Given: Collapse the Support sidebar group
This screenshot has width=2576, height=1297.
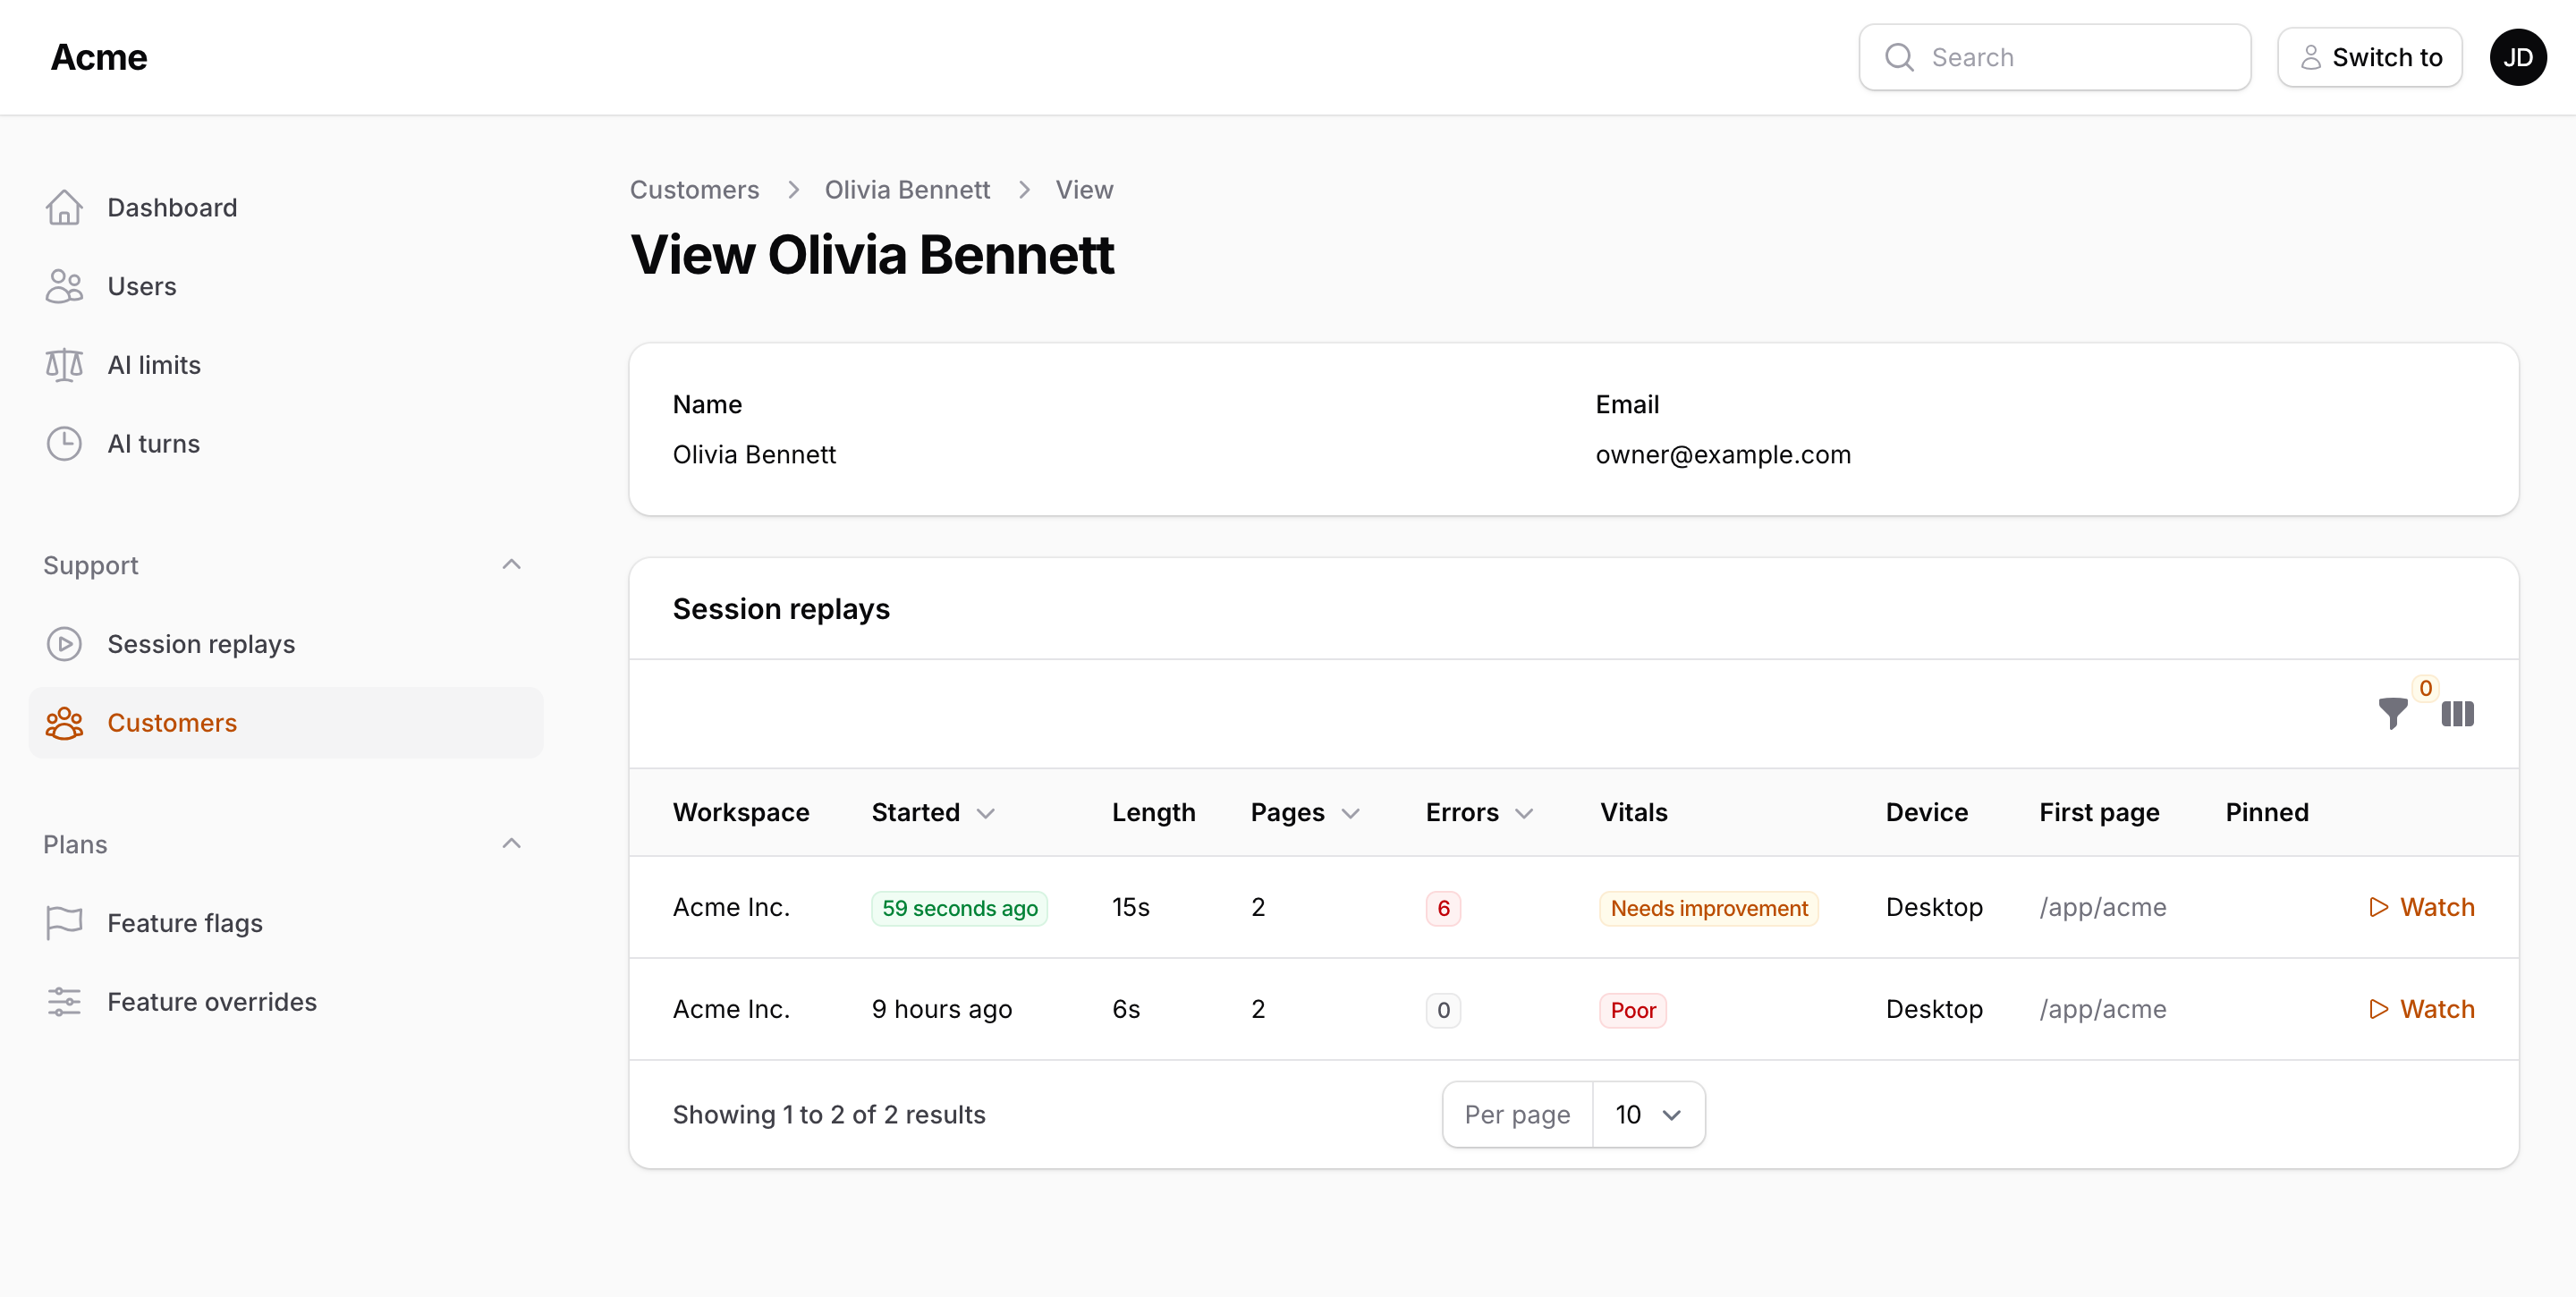Looking at the screenshot, I should point(511,565).
